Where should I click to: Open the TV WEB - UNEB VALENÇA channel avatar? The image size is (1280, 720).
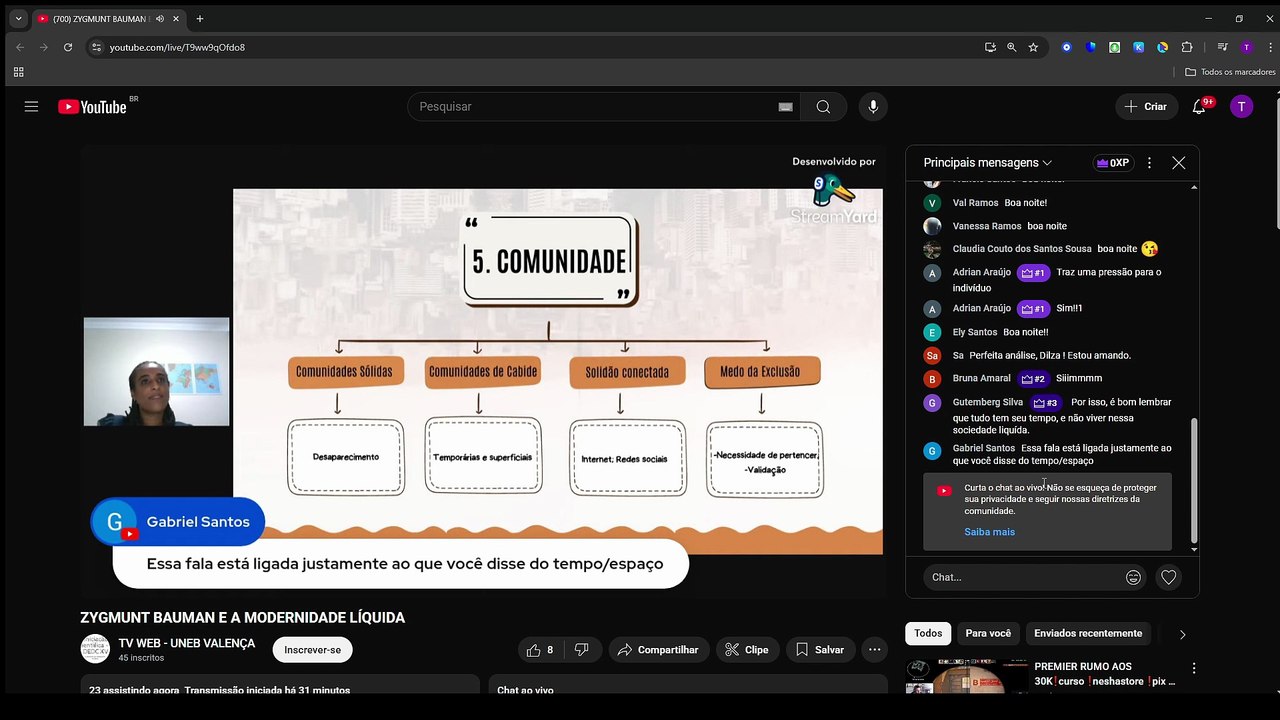95,649
